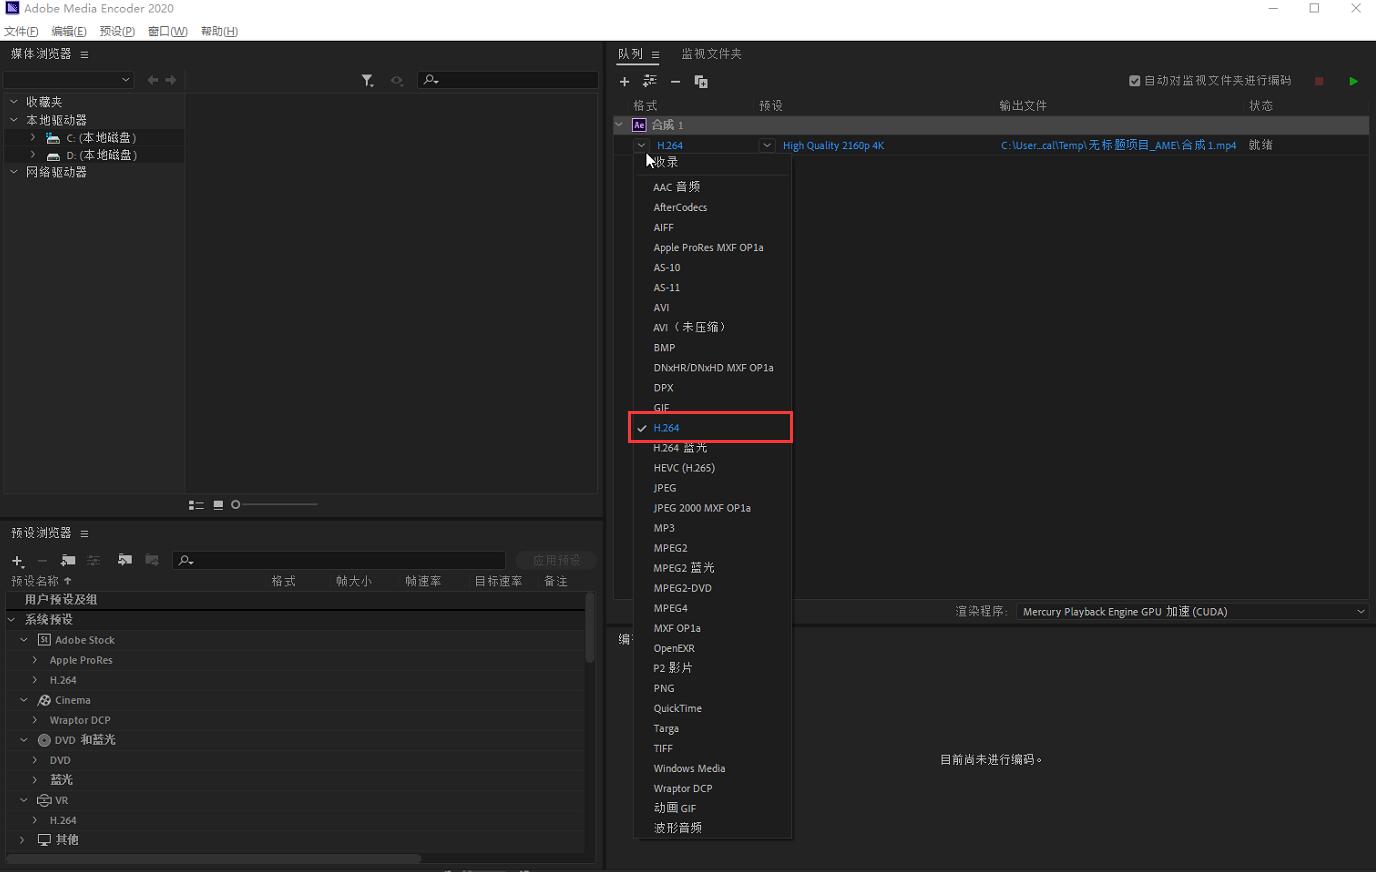Open the 媒体浏览器 panel menu icon
This screenshot has height=872, width=1376.
[x=84, y=55]
